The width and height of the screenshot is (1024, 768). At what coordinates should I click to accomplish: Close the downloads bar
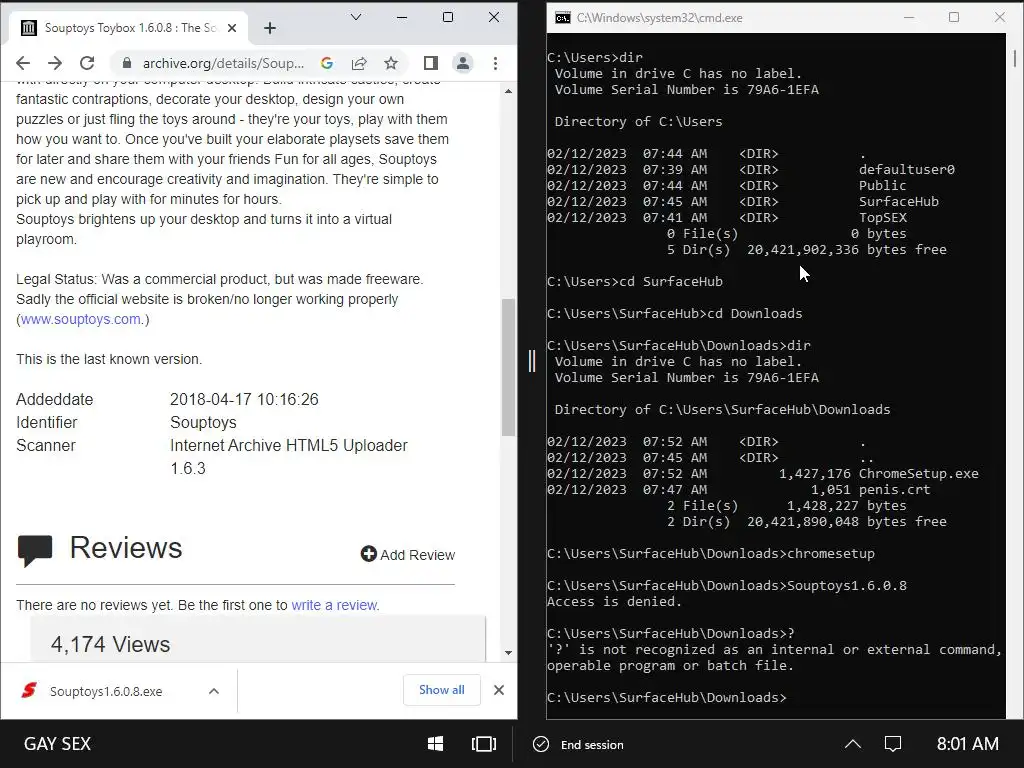pyautogui.click(x=499, y=690)
